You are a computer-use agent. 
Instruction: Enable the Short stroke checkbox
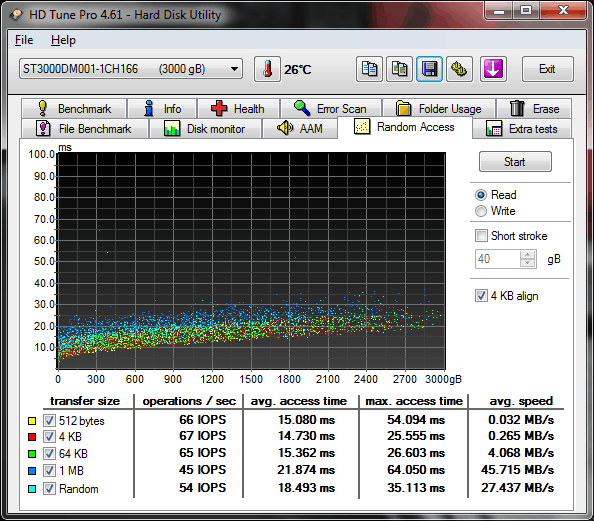(481, 236)
